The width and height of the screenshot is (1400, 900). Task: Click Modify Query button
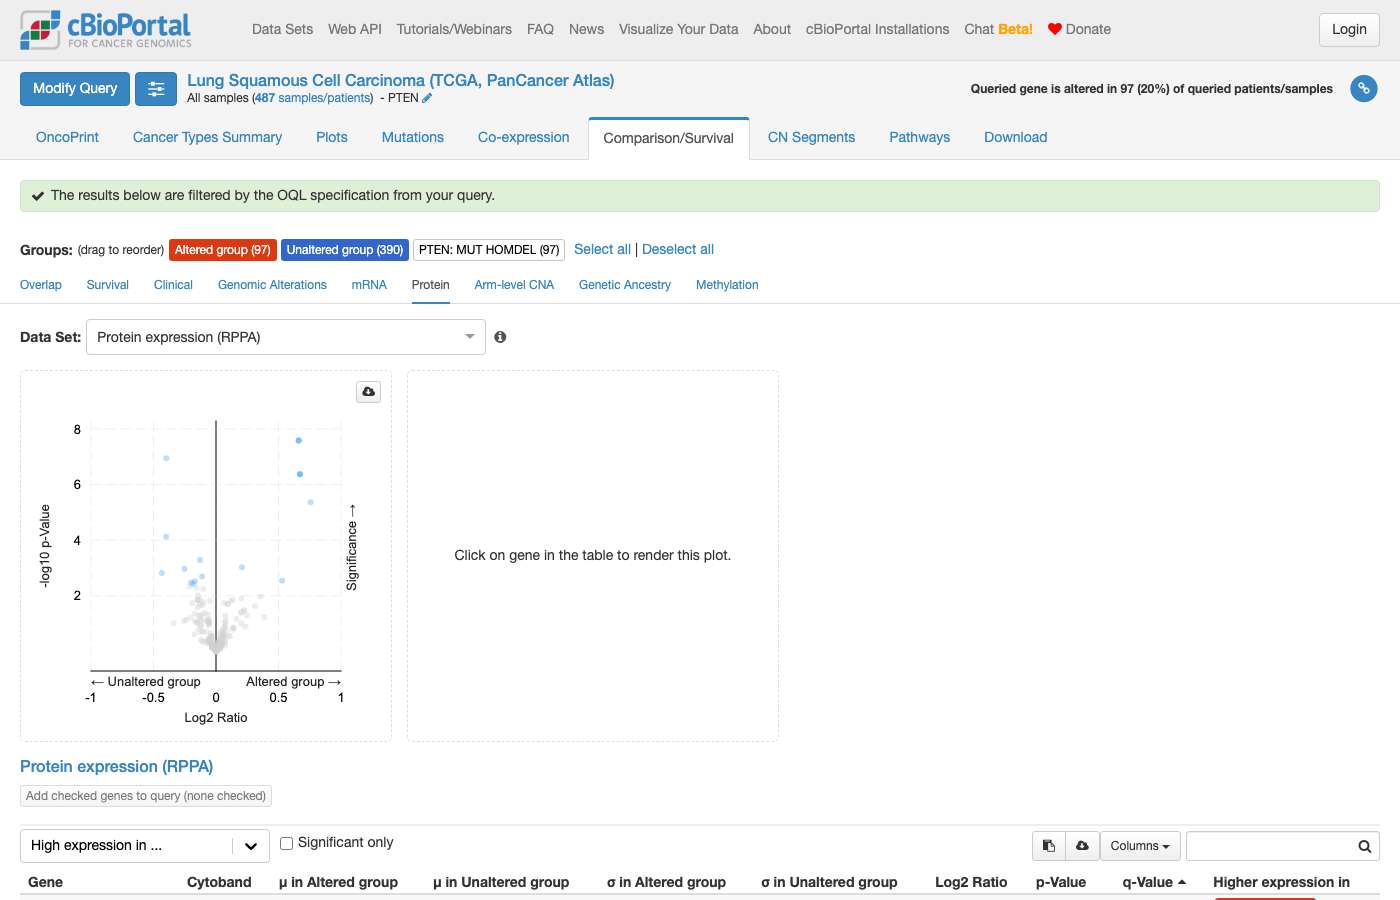coord(75,89)
